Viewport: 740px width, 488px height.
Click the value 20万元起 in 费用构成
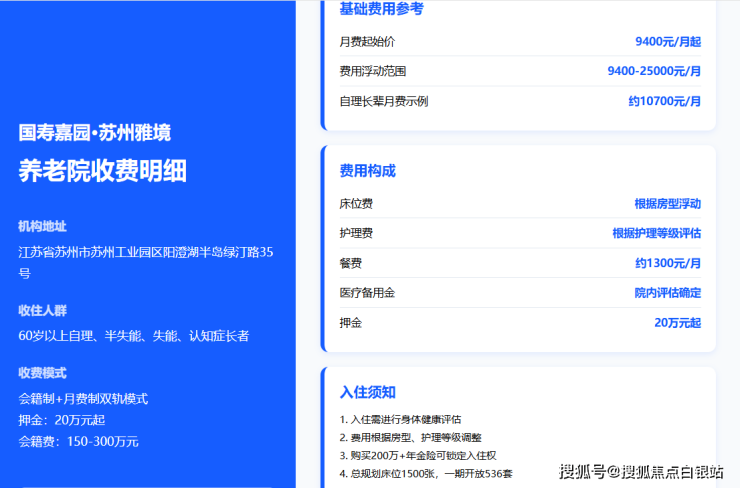click(678, 323)
